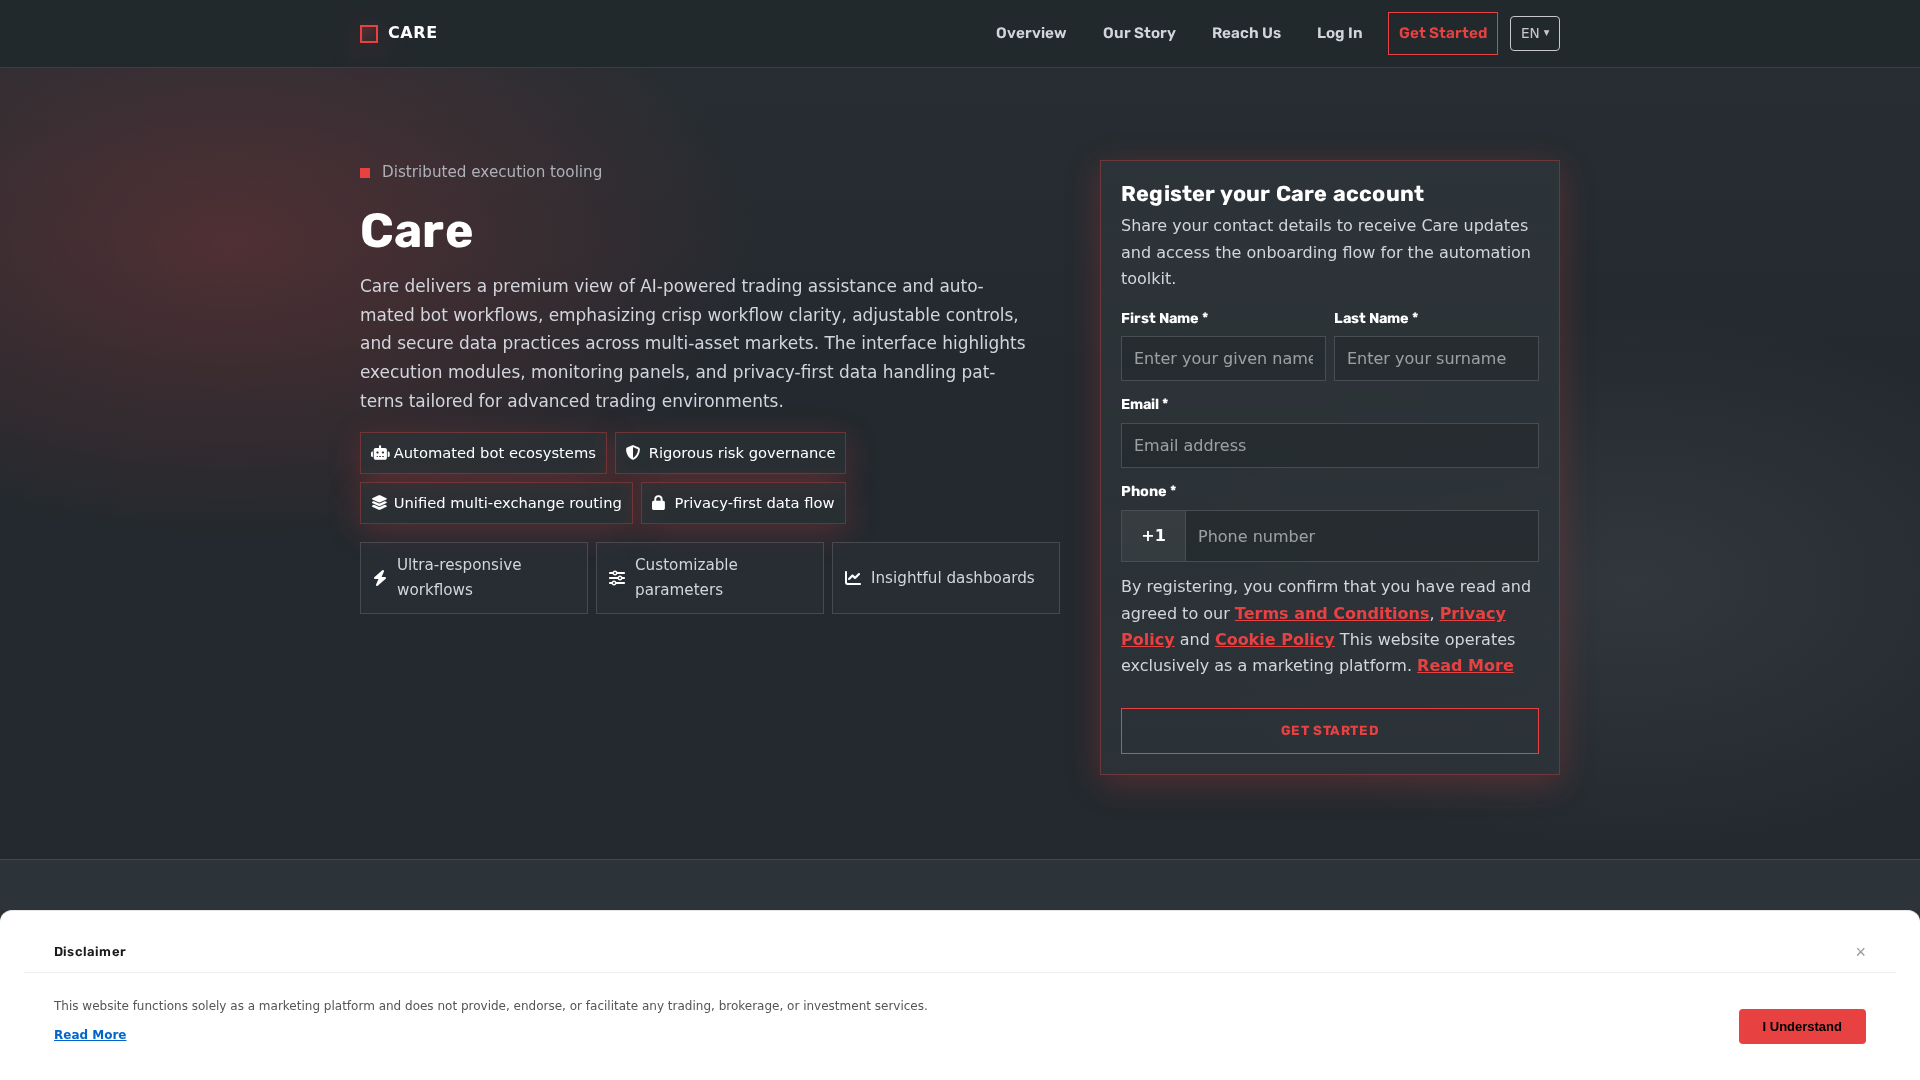Image resolution: width=1920 pixels, height=1080 pixels.
Task: Click the layers icon on Unified multi-exchange routing
Action: pos(379,503)
